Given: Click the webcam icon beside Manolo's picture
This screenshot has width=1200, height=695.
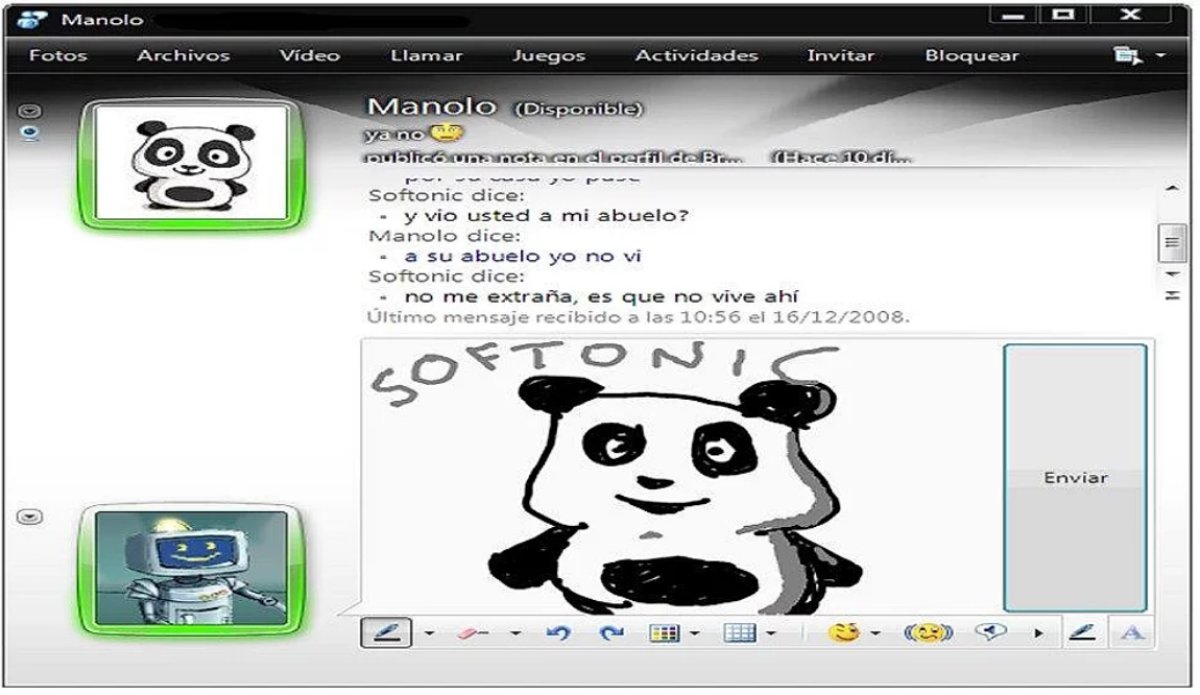Looking at the screenshot, I should 30,133.
